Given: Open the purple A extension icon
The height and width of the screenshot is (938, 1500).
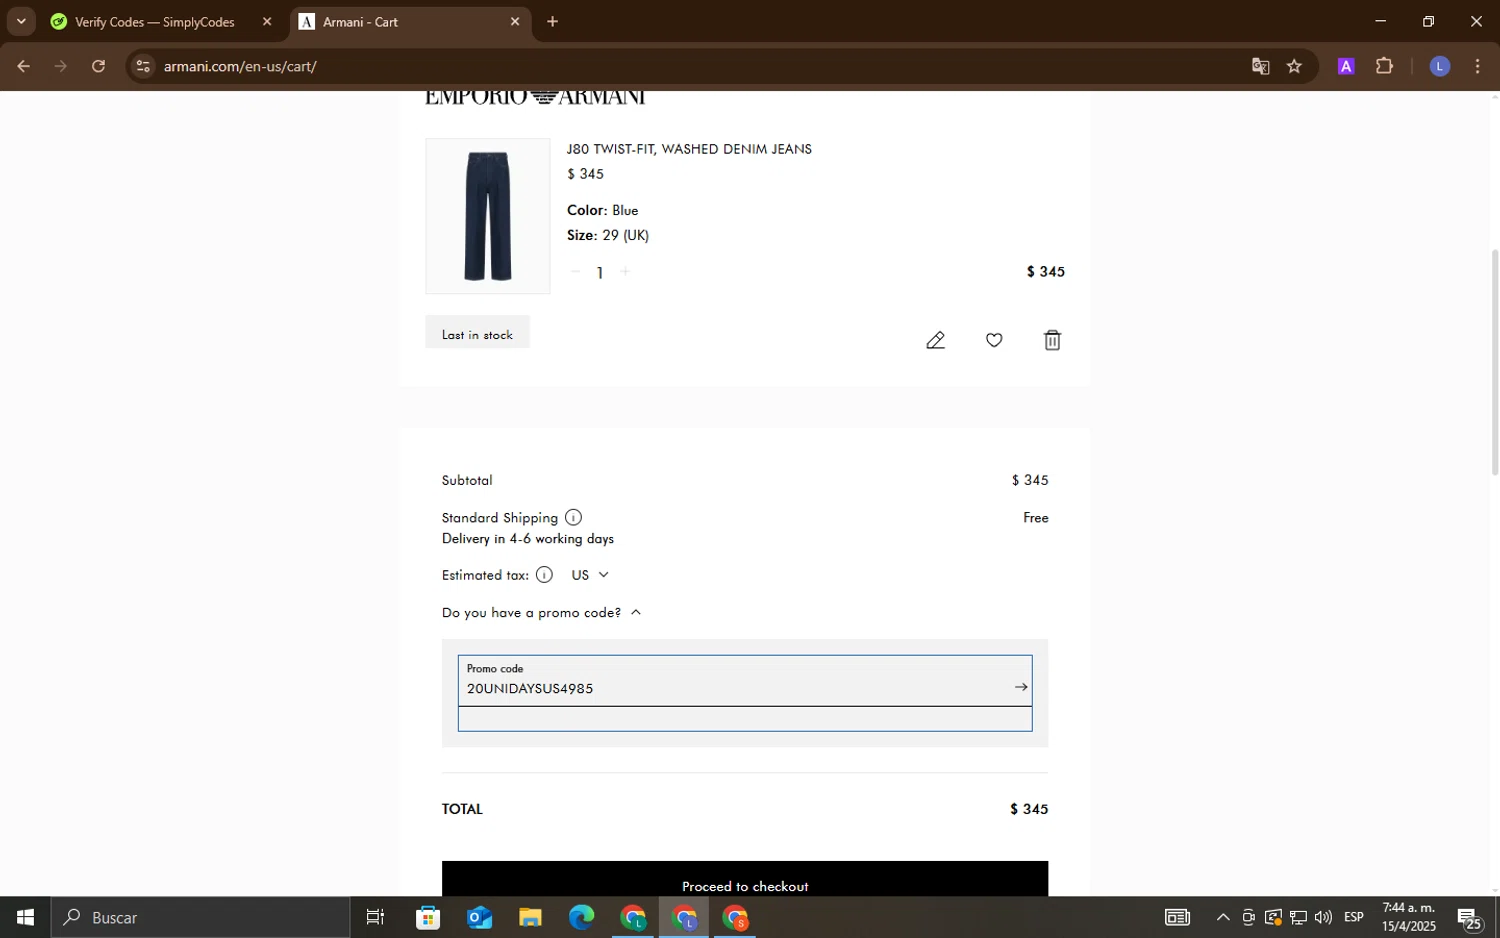Looking at the screenshot, I should click(x=1346, y=66).
